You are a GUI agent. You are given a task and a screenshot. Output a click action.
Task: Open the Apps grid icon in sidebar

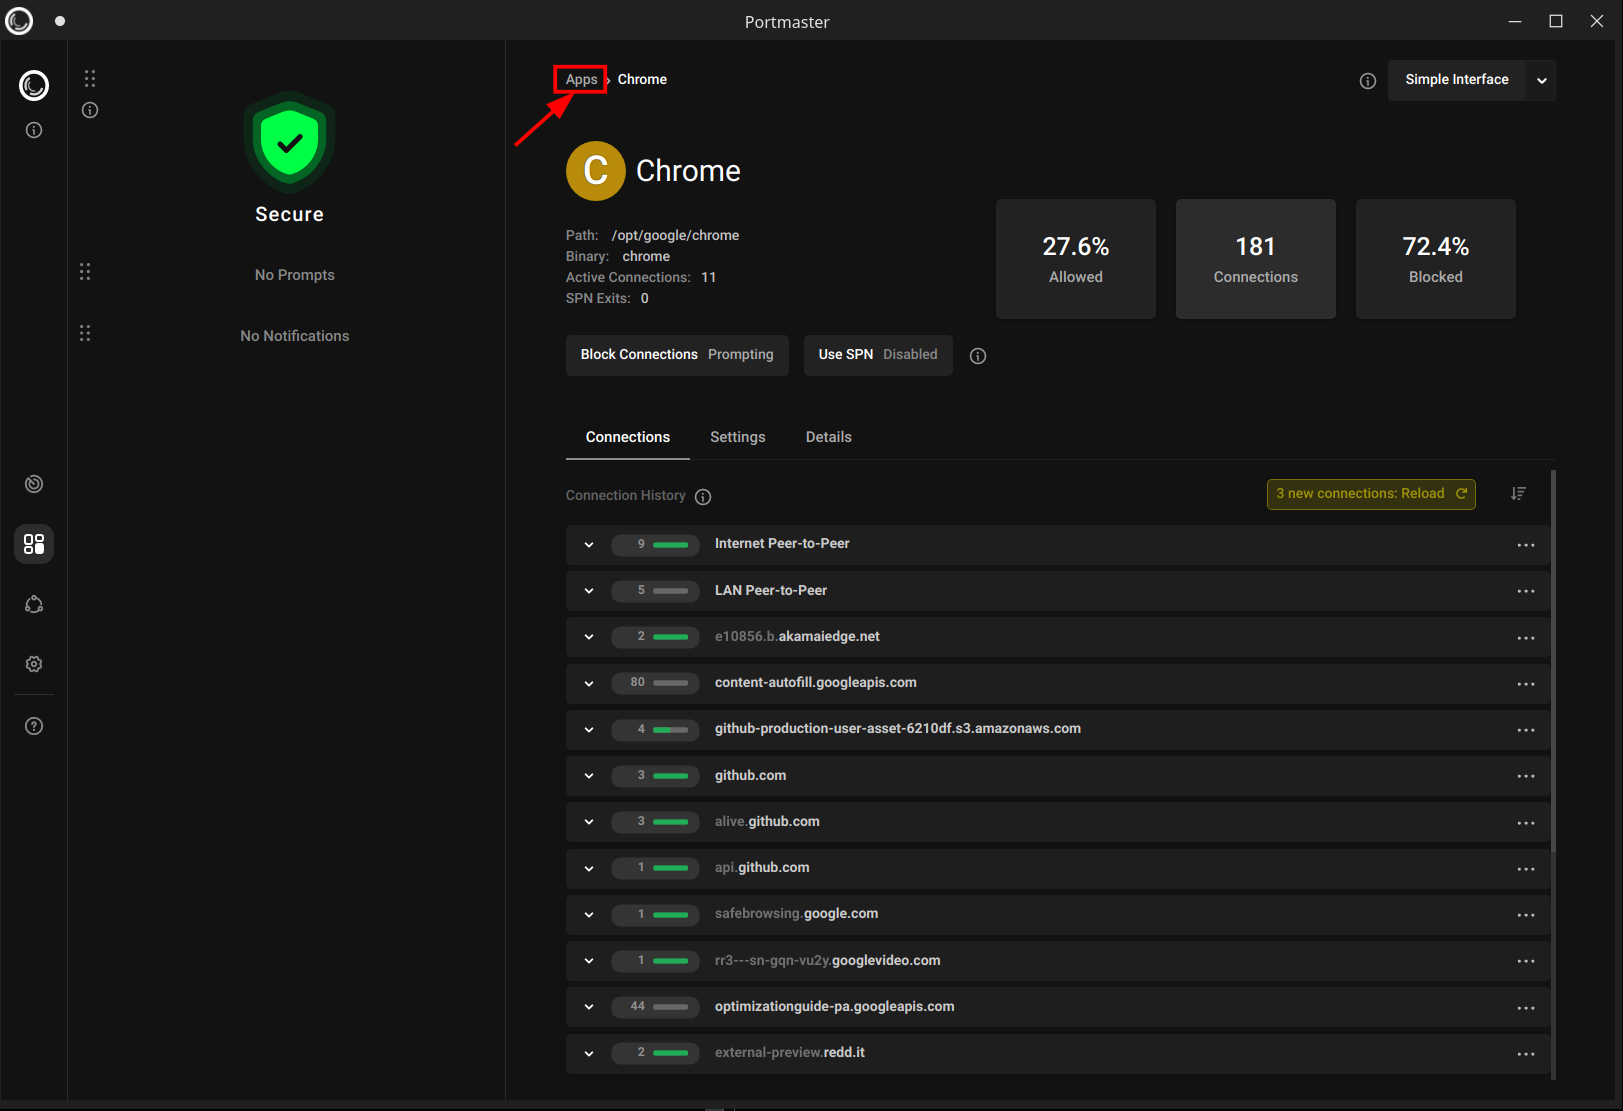34,544
